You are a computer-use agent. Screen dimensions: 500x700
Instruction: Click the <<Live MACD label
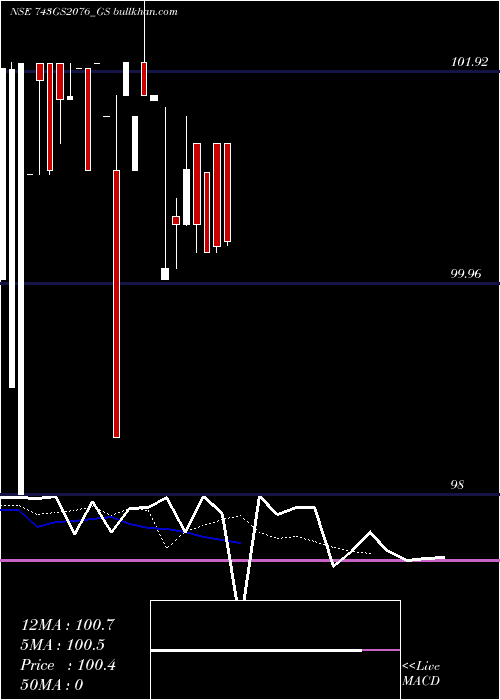tap(421, 673)
